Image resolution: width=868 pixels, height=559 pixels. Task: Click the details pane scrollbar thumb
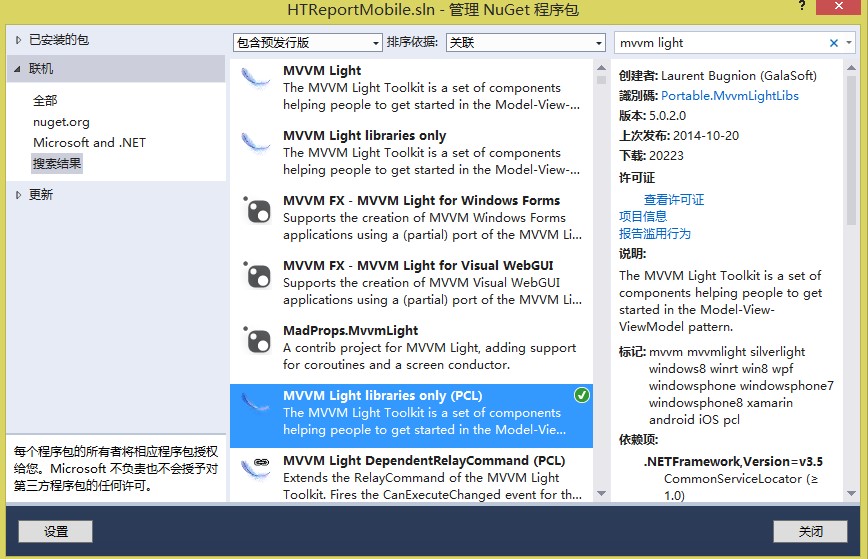coord(851,150)
